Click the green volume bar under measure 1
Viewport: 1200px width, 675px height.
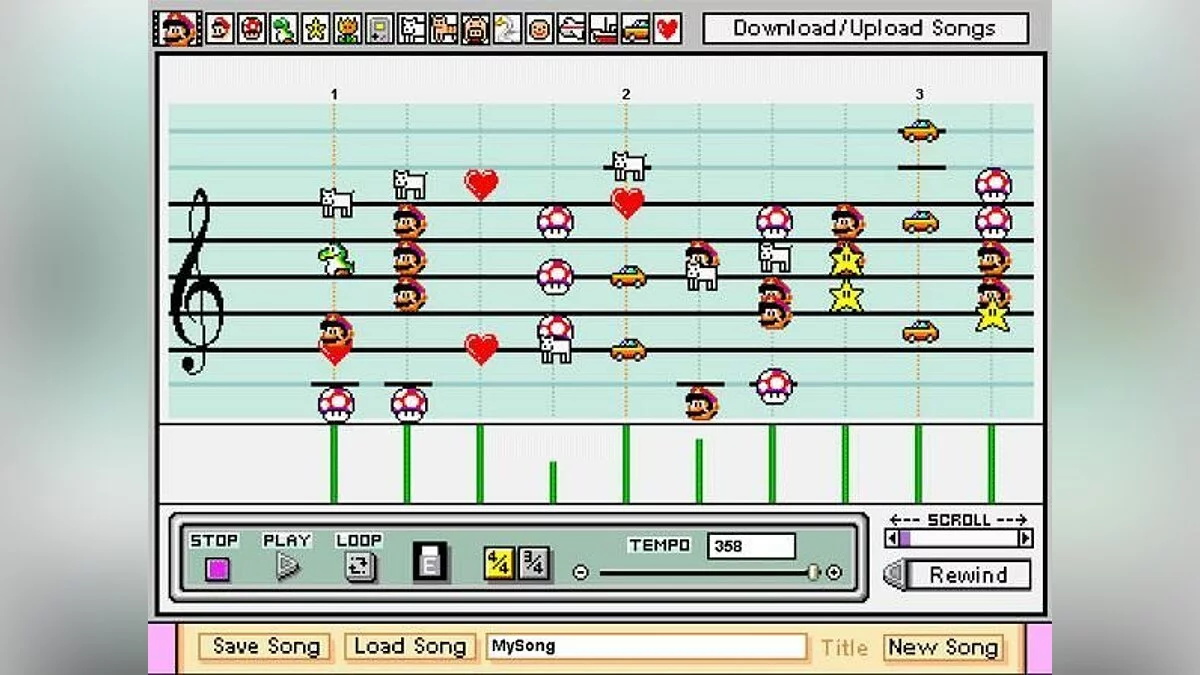pyautogui.click(x=334, y=464)
